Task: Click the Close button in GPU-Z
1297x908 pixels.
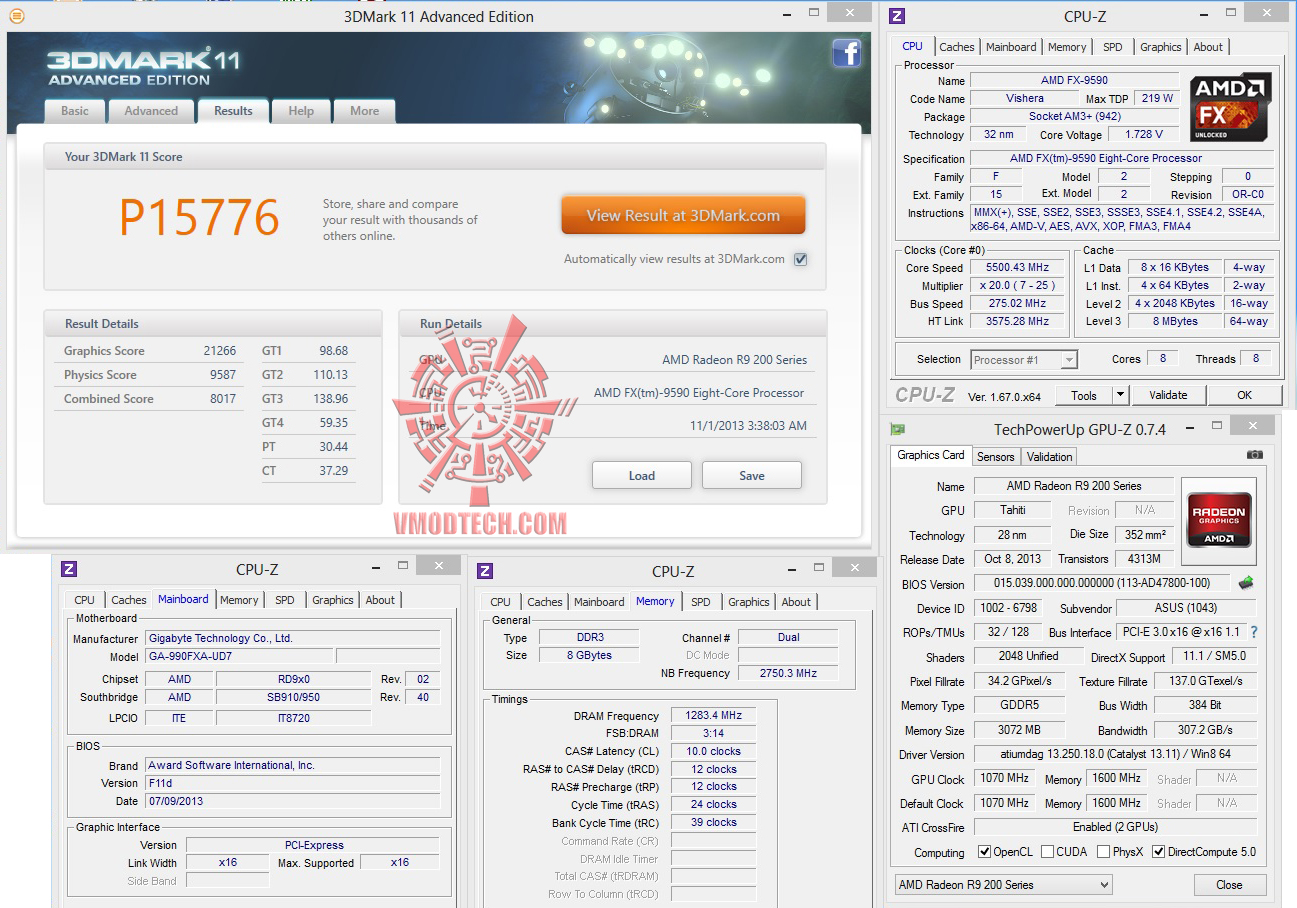Action: pos(1230,885)
